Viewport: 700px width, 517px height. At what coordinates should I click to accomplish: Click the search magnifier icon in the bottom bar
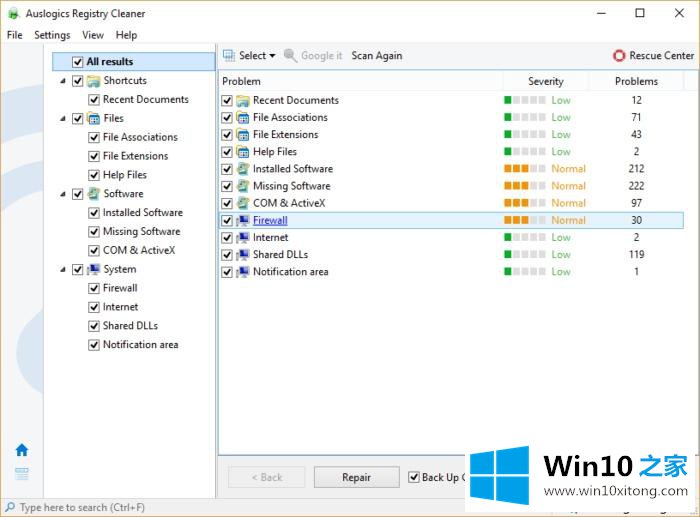pos(10,508)
